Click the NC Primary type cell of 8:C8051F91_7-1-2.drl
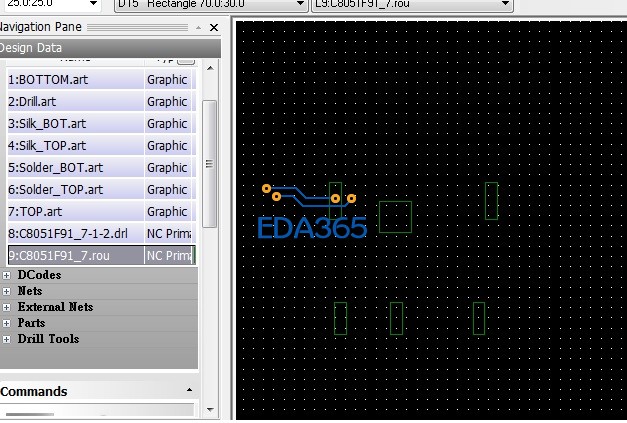627x423 pixels. 168,233
